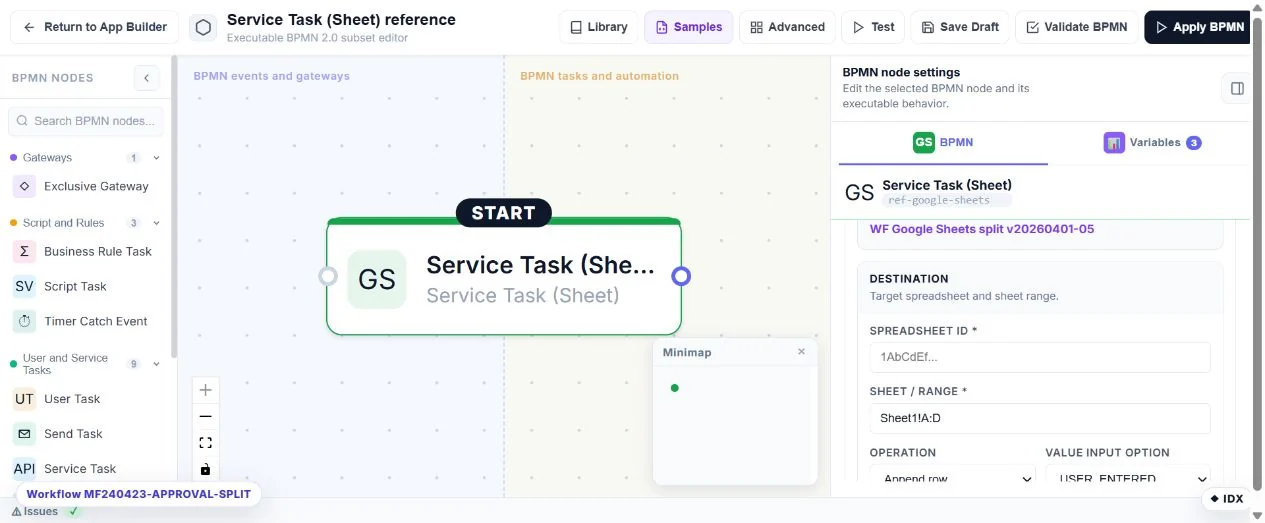Click the Workflow MF240423-APPROVAL-SPLIT badge

click(x=139, y=494)
